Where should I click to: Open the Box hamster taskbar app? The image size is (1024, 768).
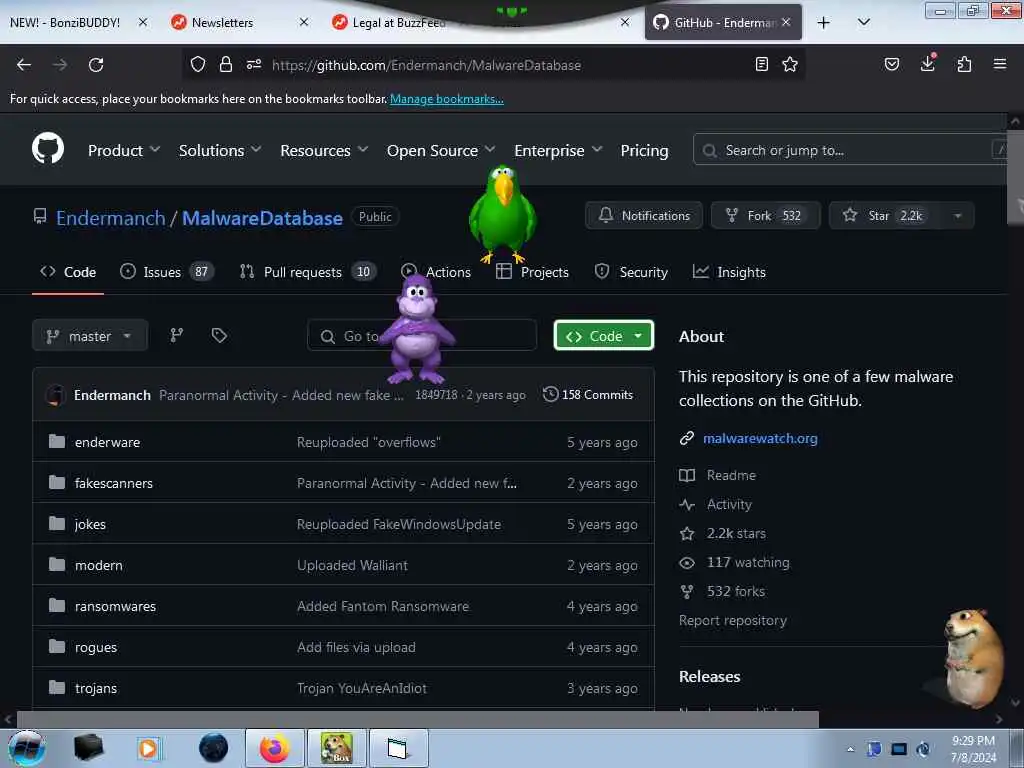[336, 748]
